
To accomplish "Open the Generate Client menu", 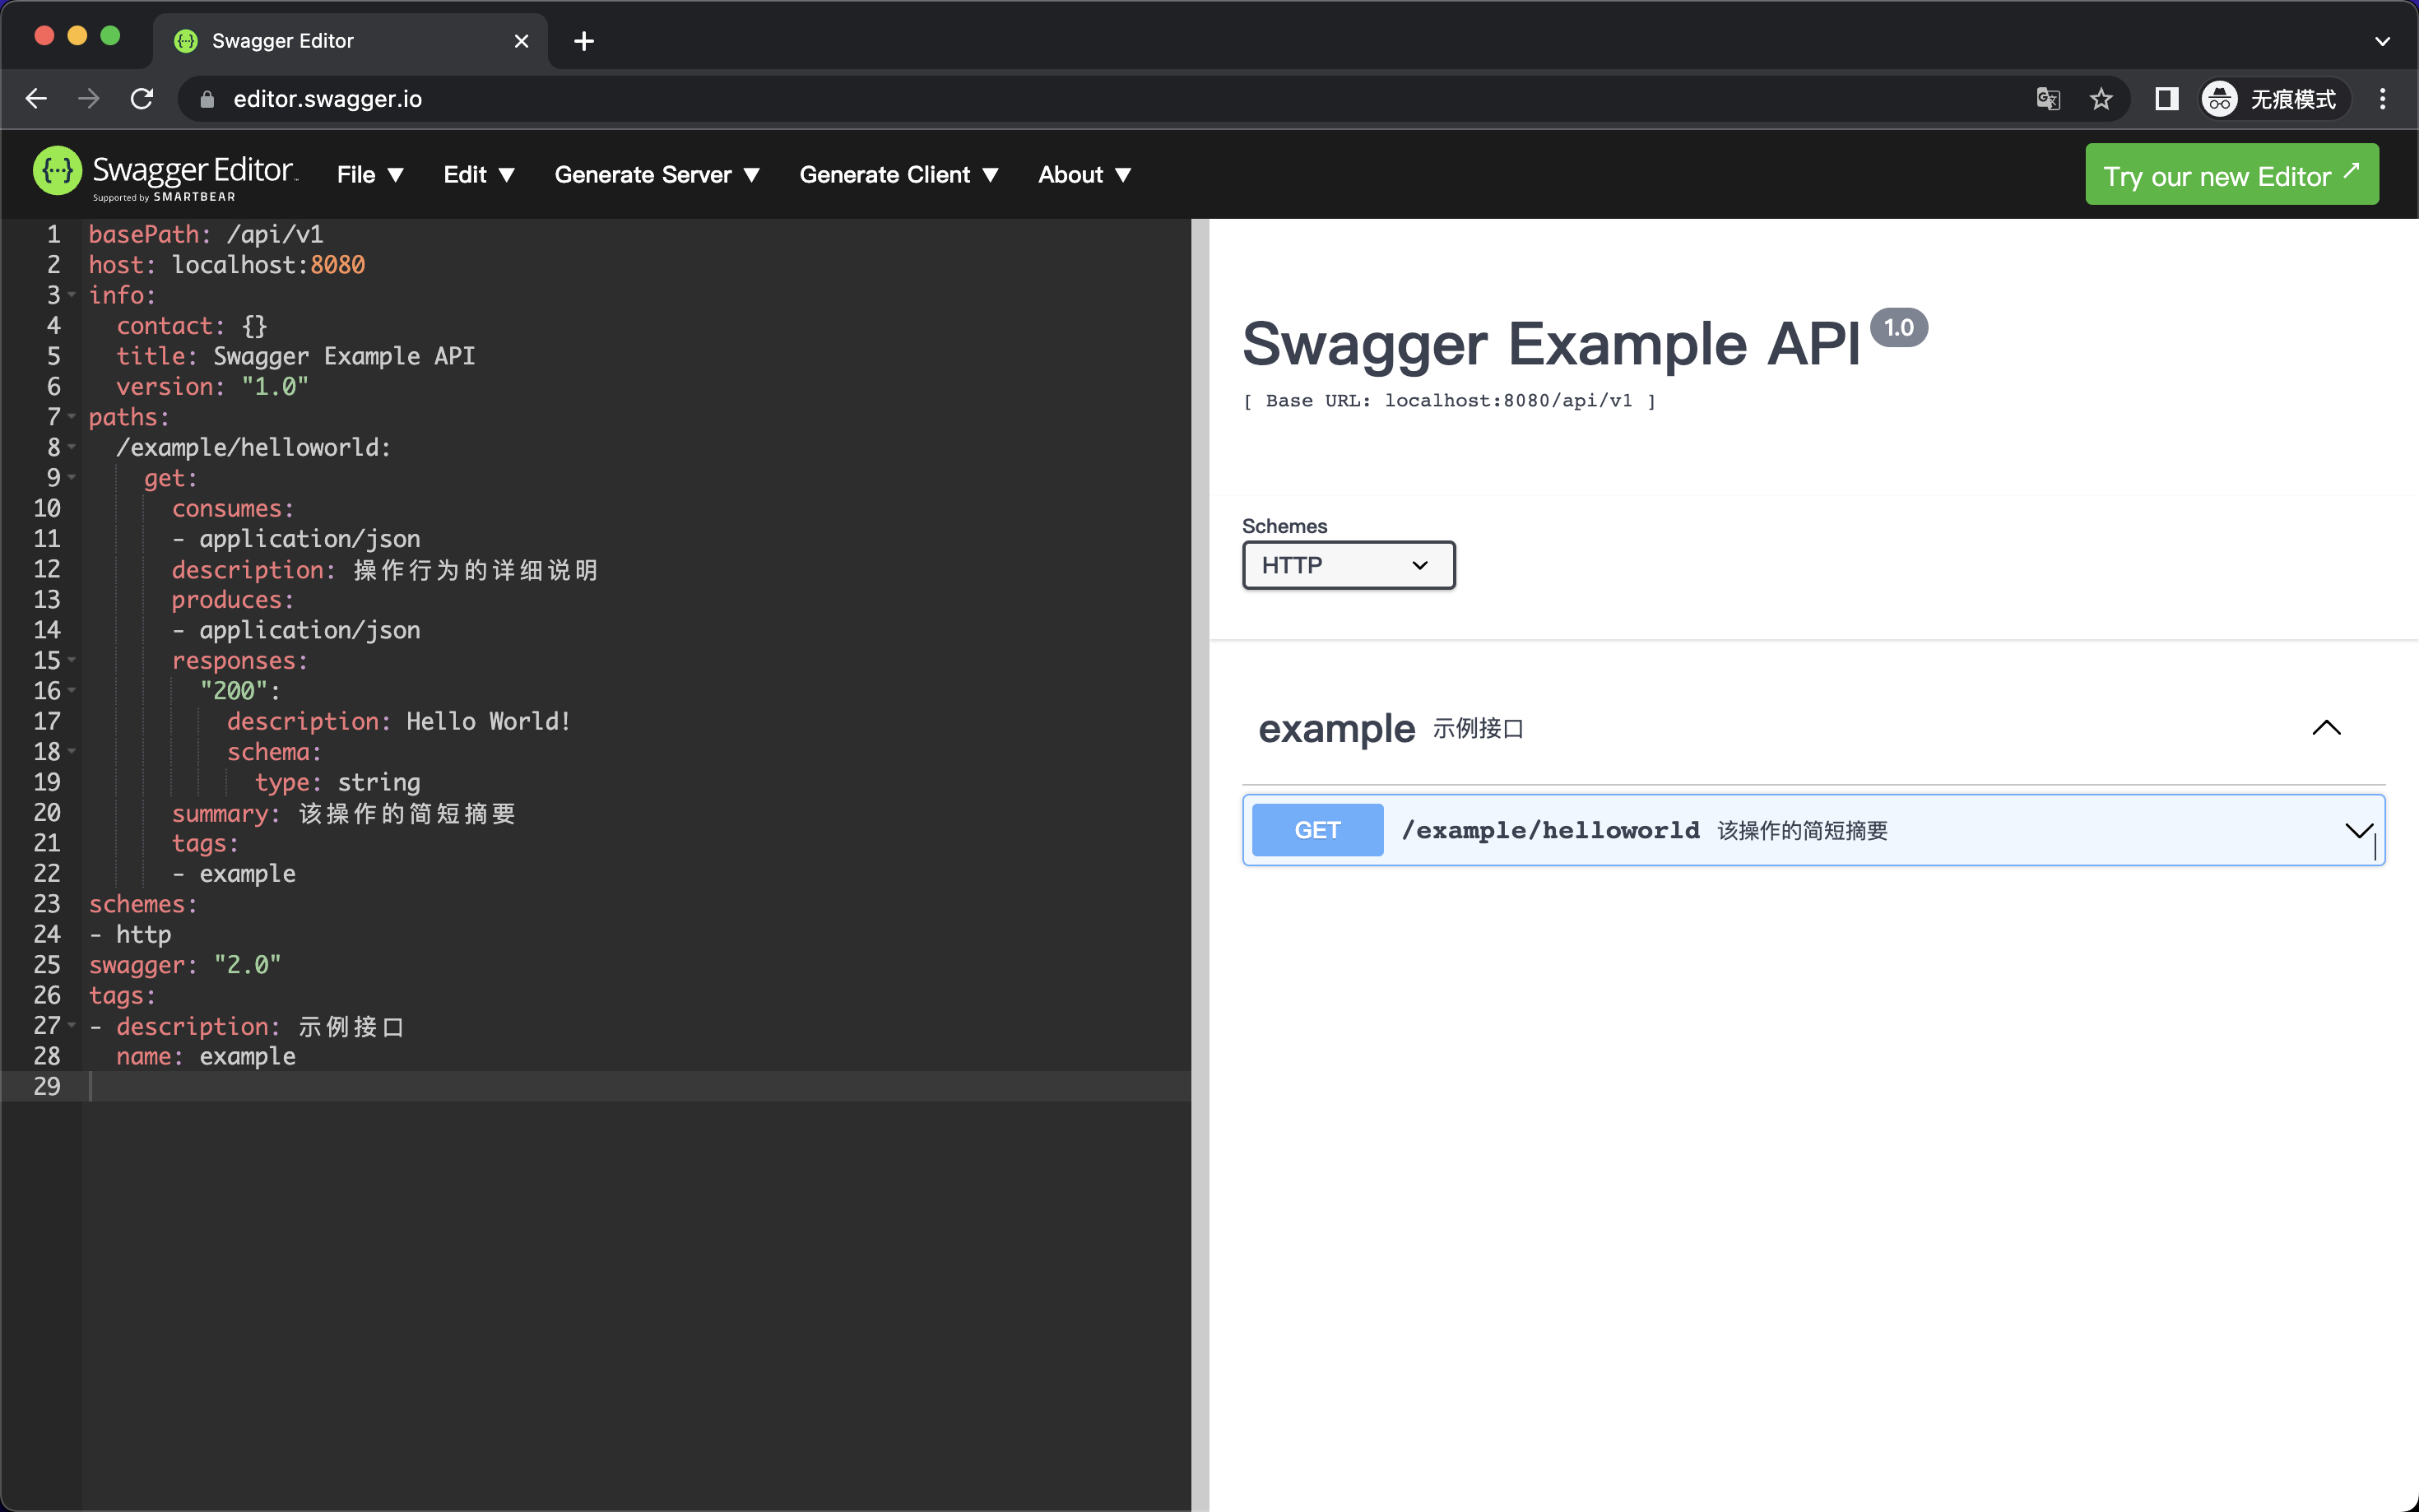I will coord(897,174).
